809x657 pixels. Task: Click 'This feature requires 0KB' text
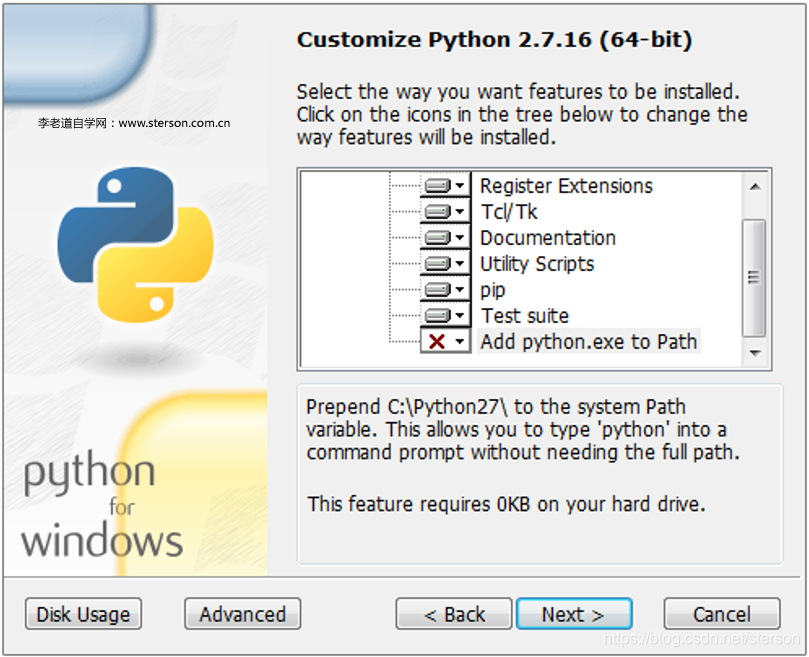(506, 504)
